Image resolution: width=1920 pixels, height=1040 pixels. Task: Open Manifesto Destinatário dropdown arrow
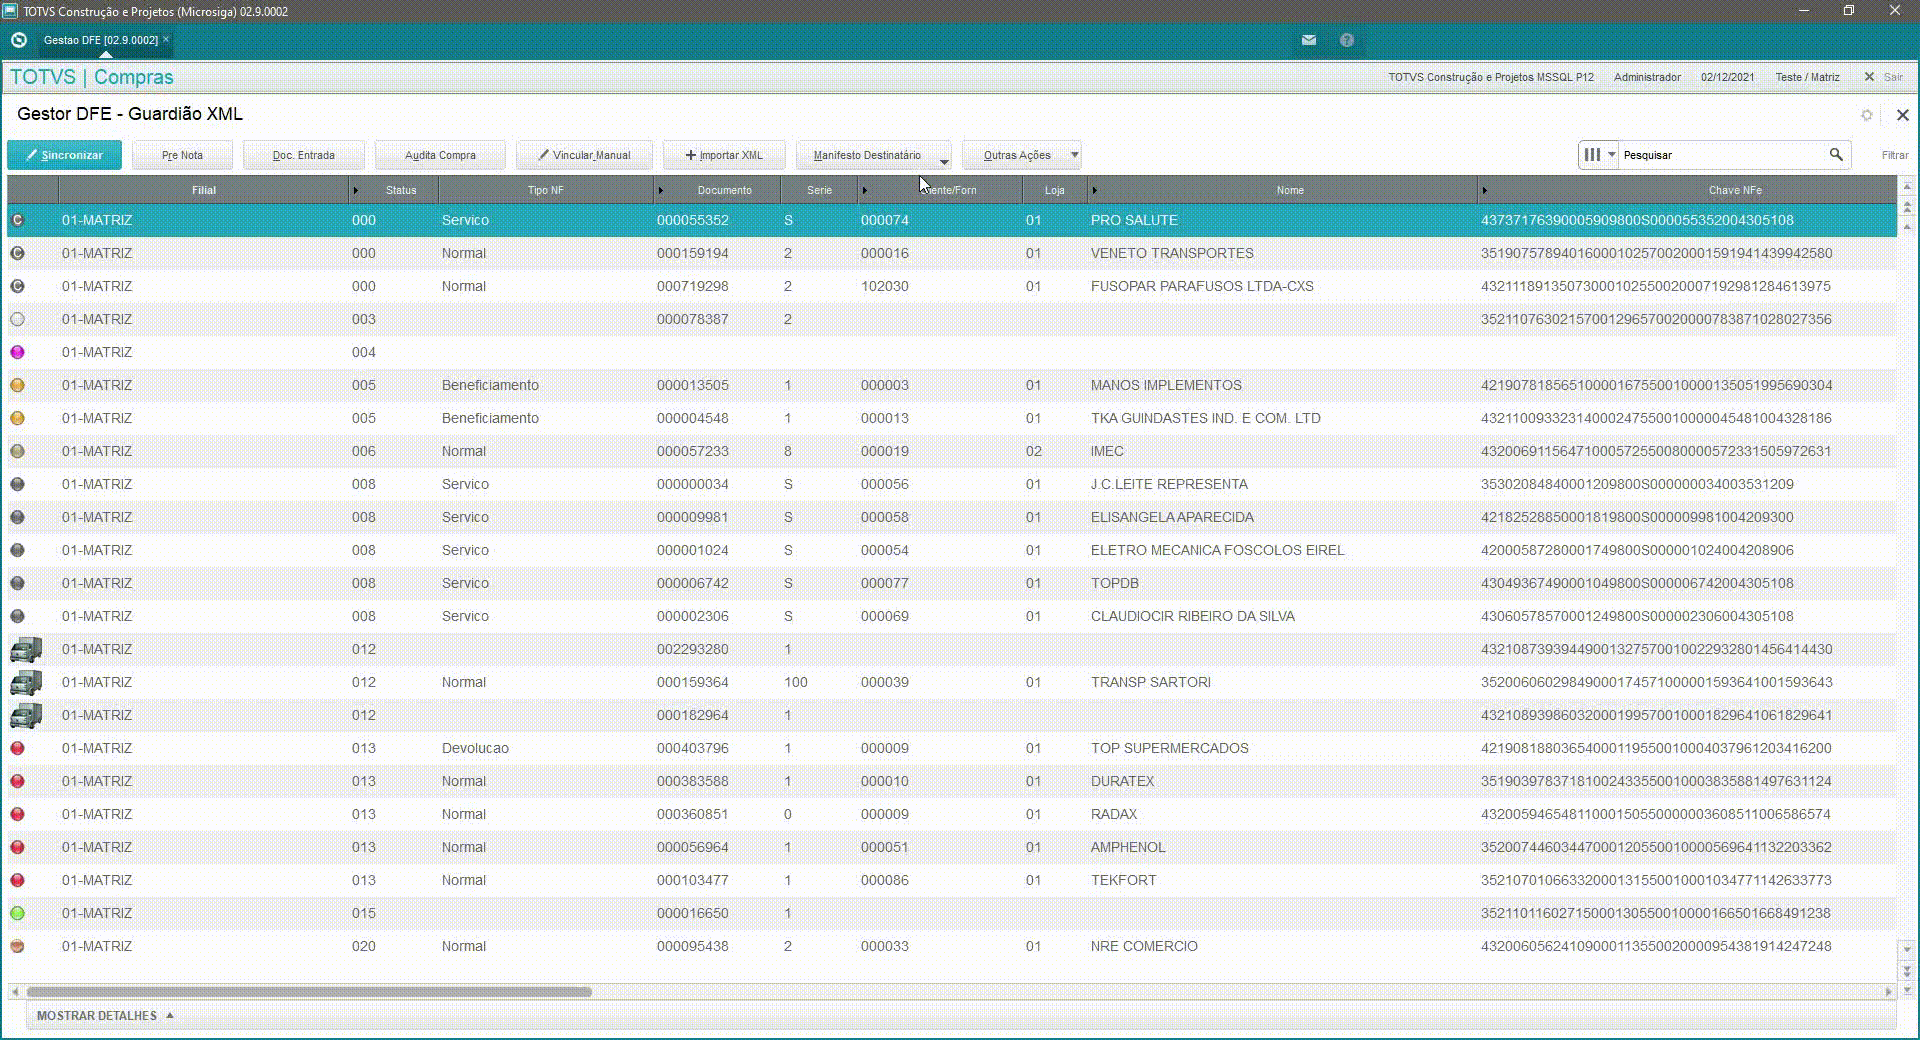click(944, 161)
